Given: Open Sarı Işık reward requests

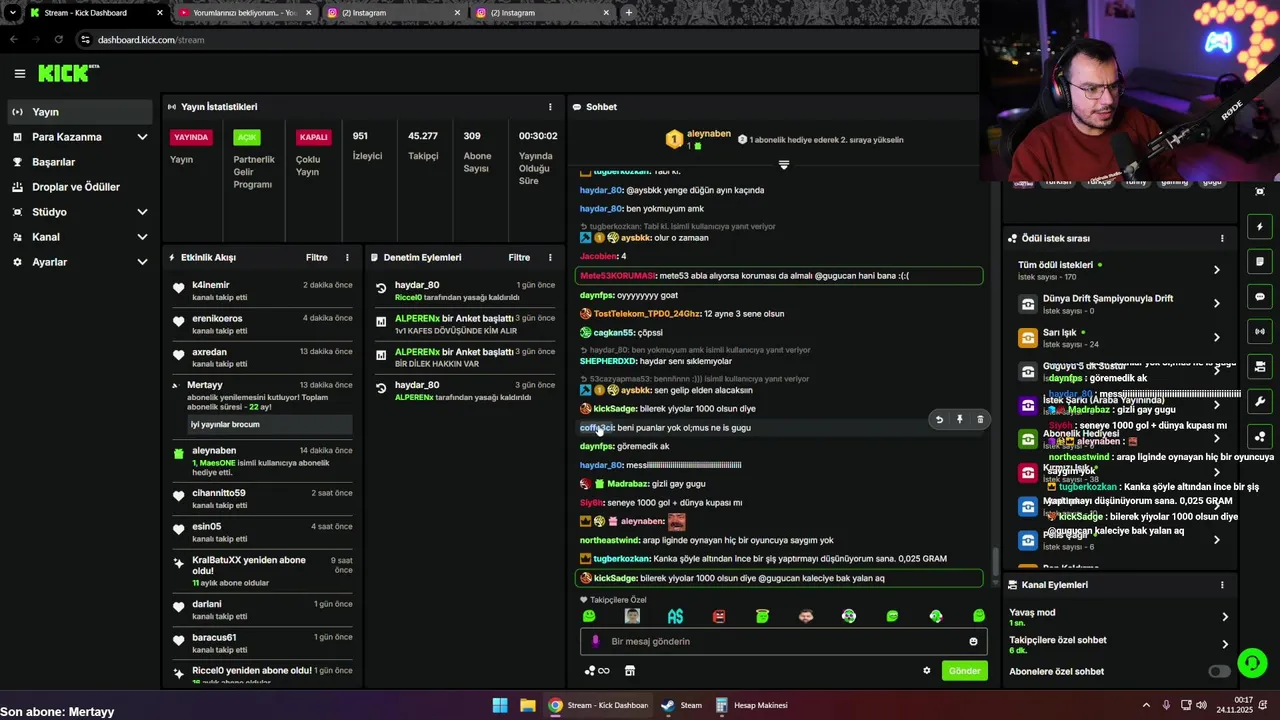Looking at the screenshot, I should (1119, 338).
